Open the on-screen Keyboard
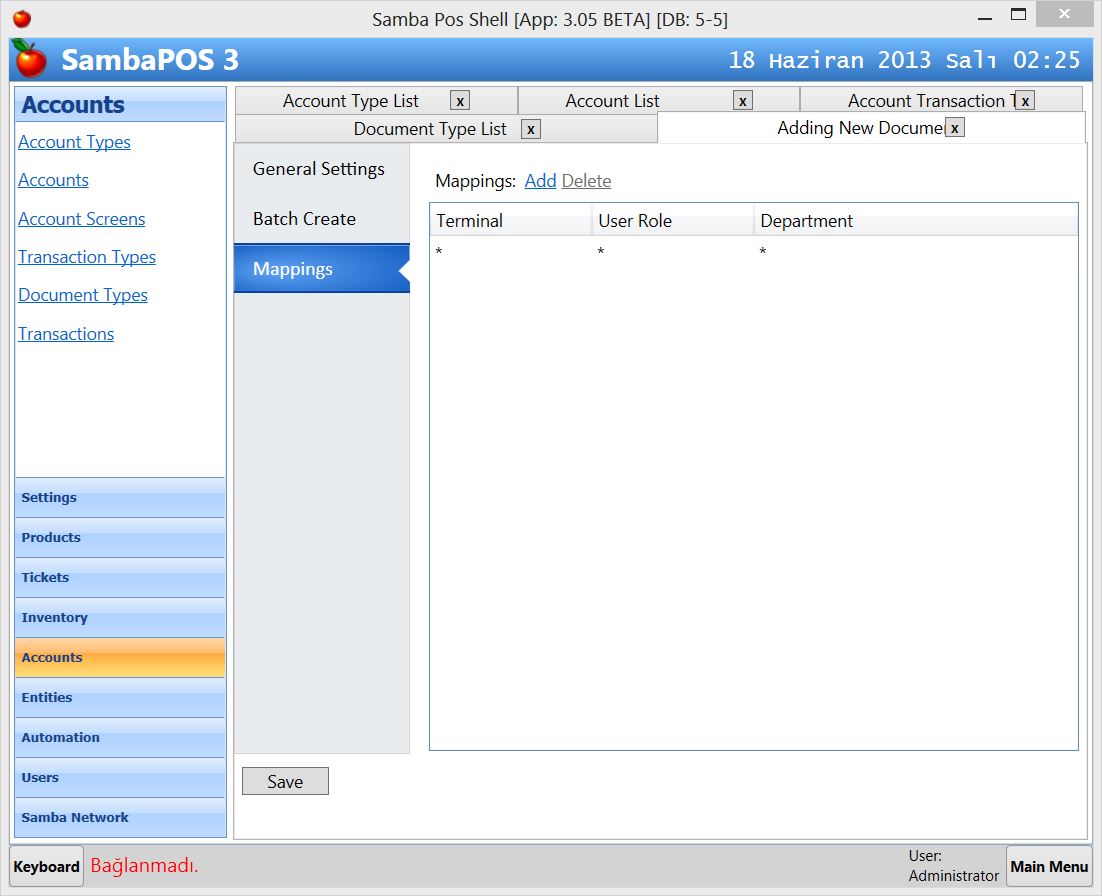 click(45, 866)
